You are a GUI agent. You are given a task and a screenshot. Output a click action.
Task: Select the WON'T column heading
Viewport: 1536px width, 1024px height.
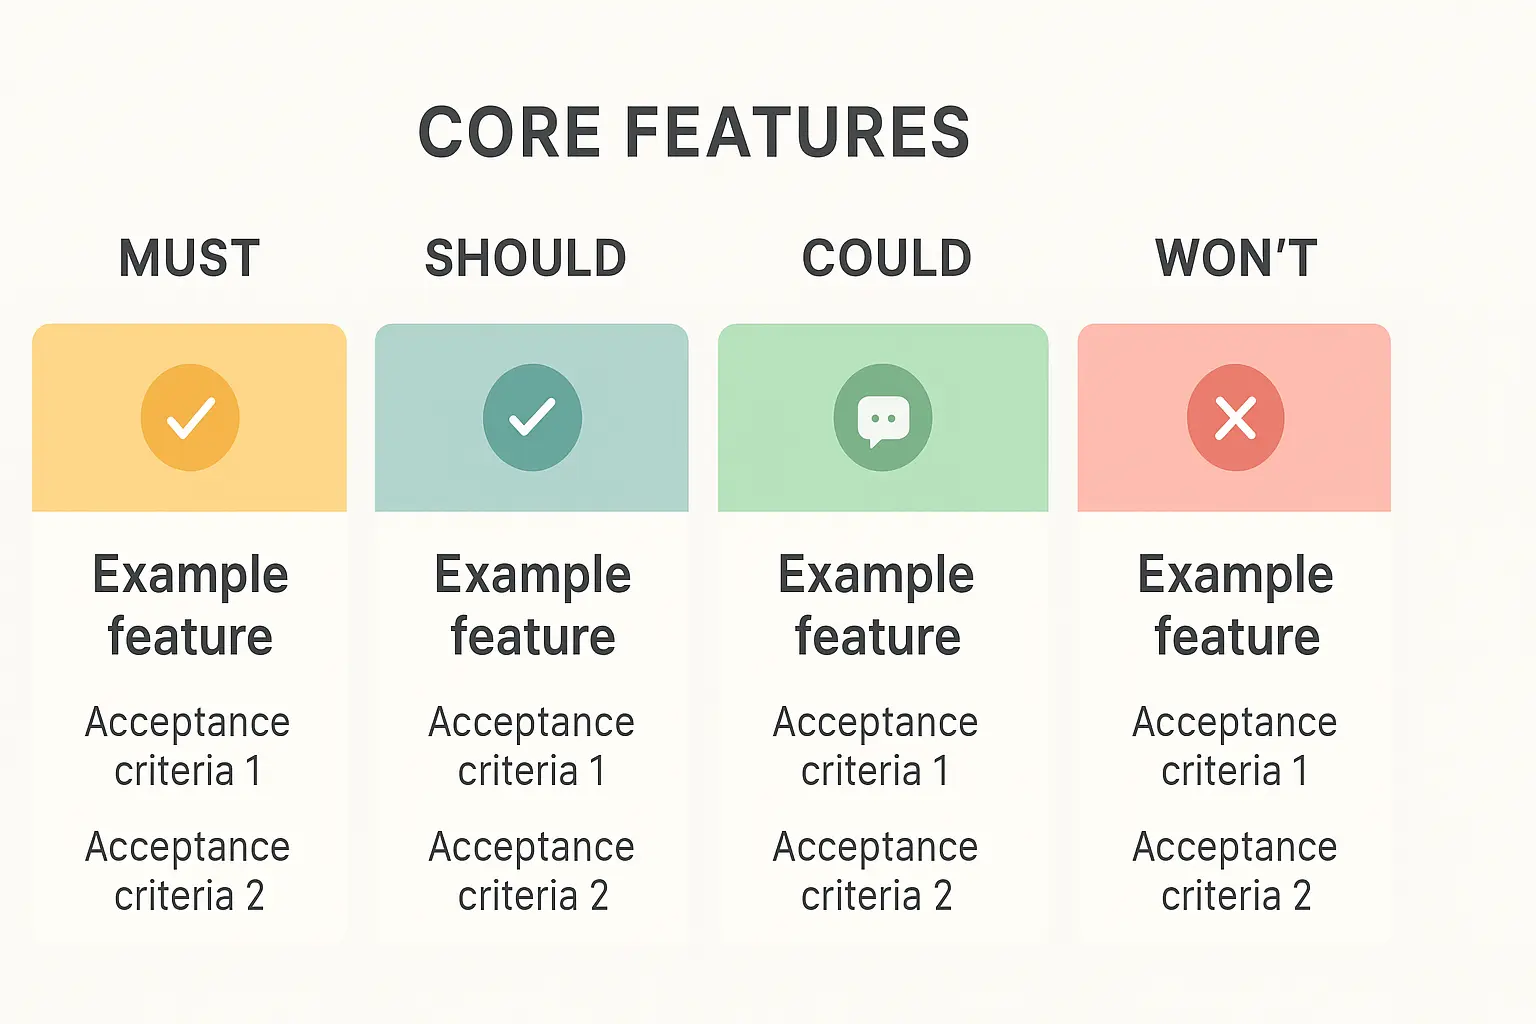[x=1236, y=258]
